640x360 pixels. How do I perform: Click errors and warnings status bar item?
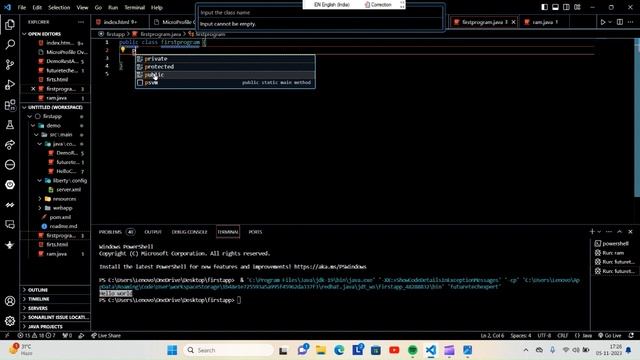(x=36, y=336)
